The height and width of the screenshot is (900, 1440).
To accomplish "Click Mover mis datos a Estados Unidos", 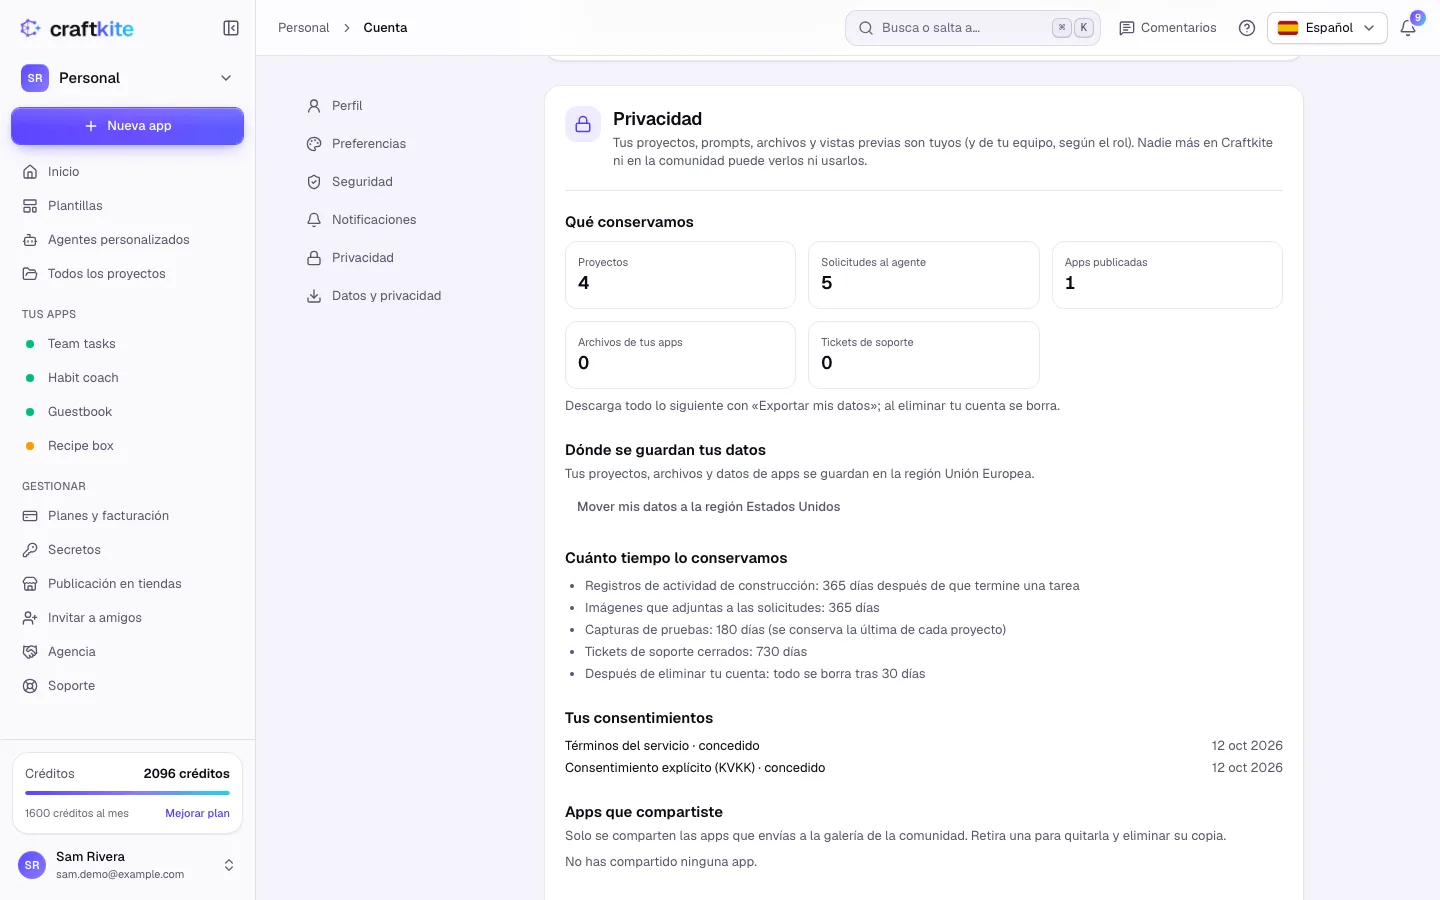I will [708, 507].
